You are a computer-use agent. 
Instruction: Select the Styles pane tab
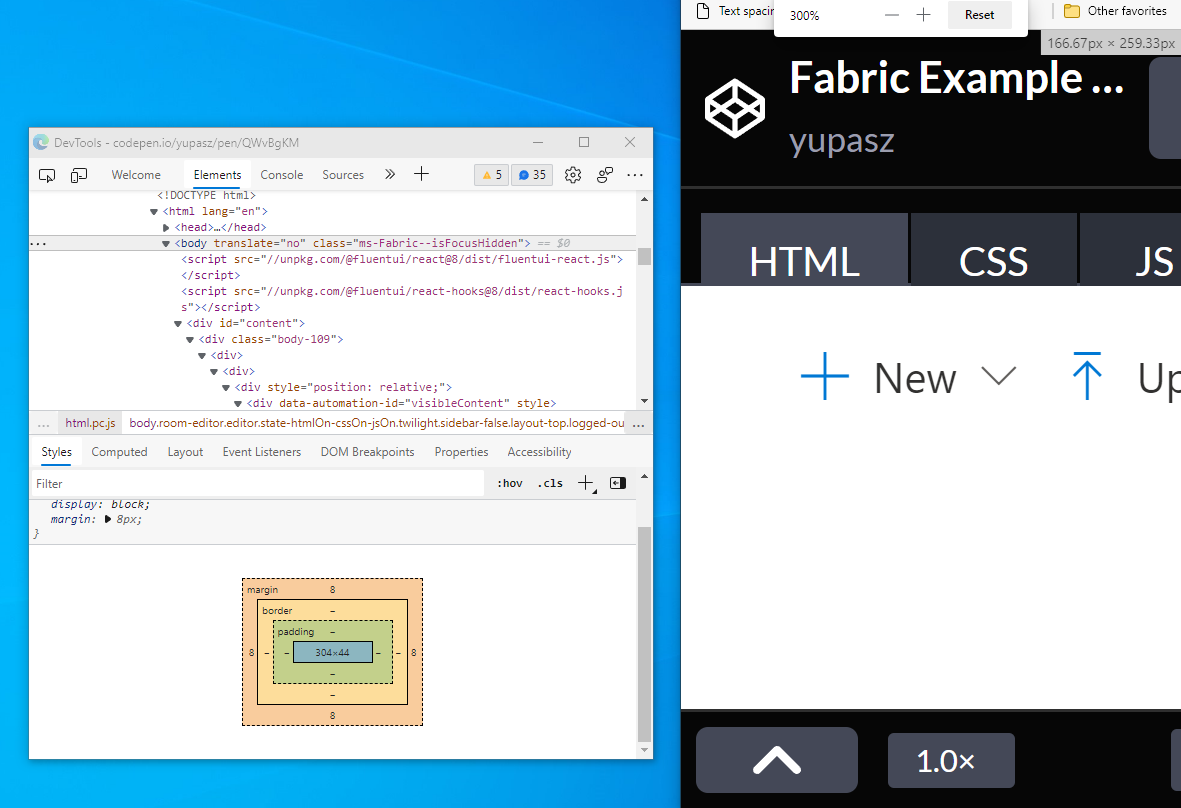pyautogui.click(x=56, y=452)
